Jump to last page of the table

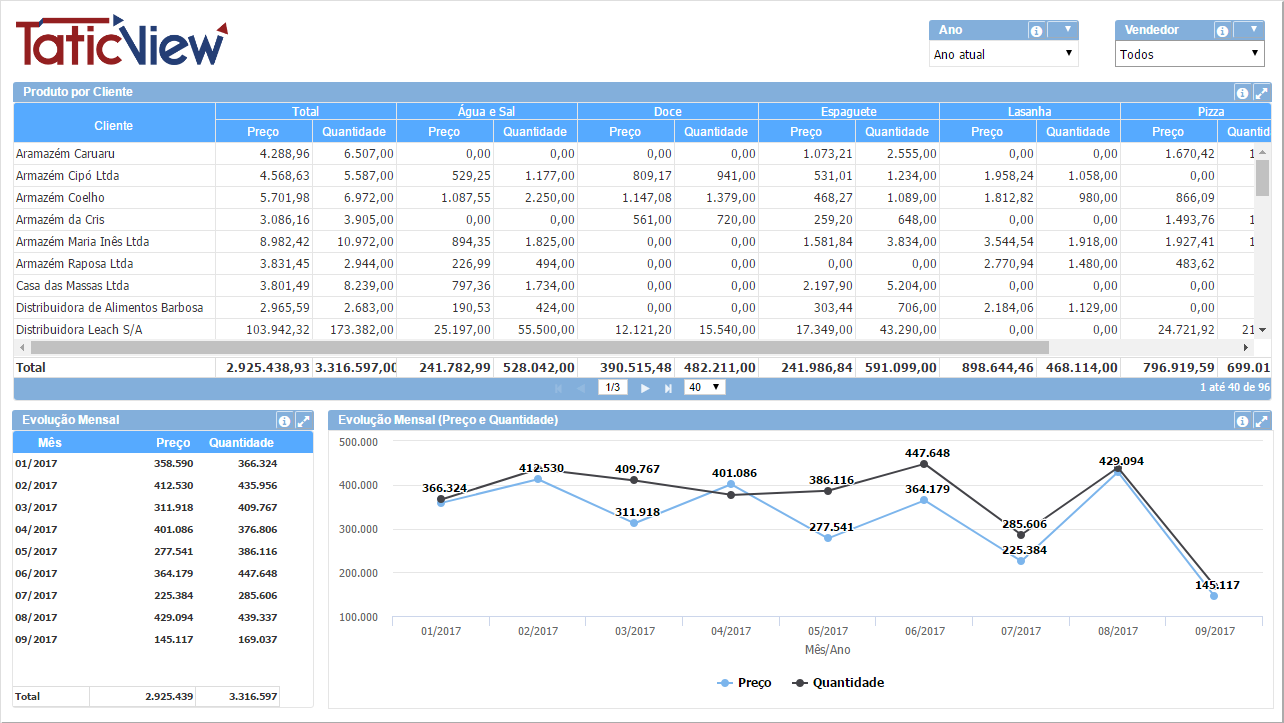pos(668,388)
